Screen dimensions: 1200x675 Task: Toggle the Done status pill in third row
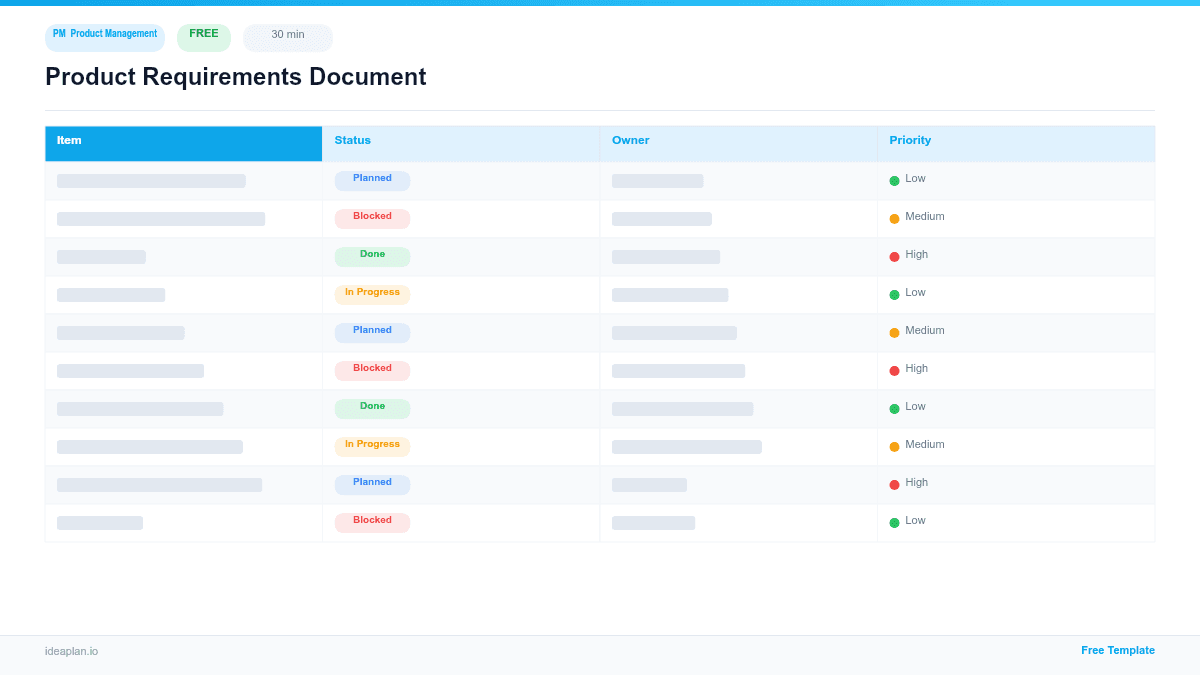pyautogui.click(x=372, y=255)
